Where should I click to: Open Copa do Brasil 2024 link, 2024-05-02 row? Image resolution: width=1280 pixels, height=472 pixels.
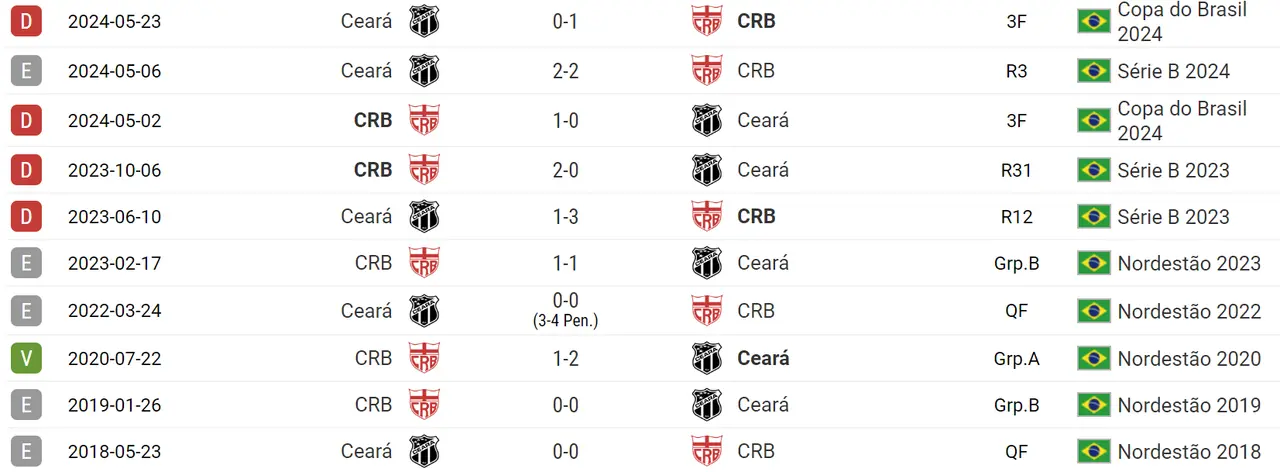(1182, 120)
